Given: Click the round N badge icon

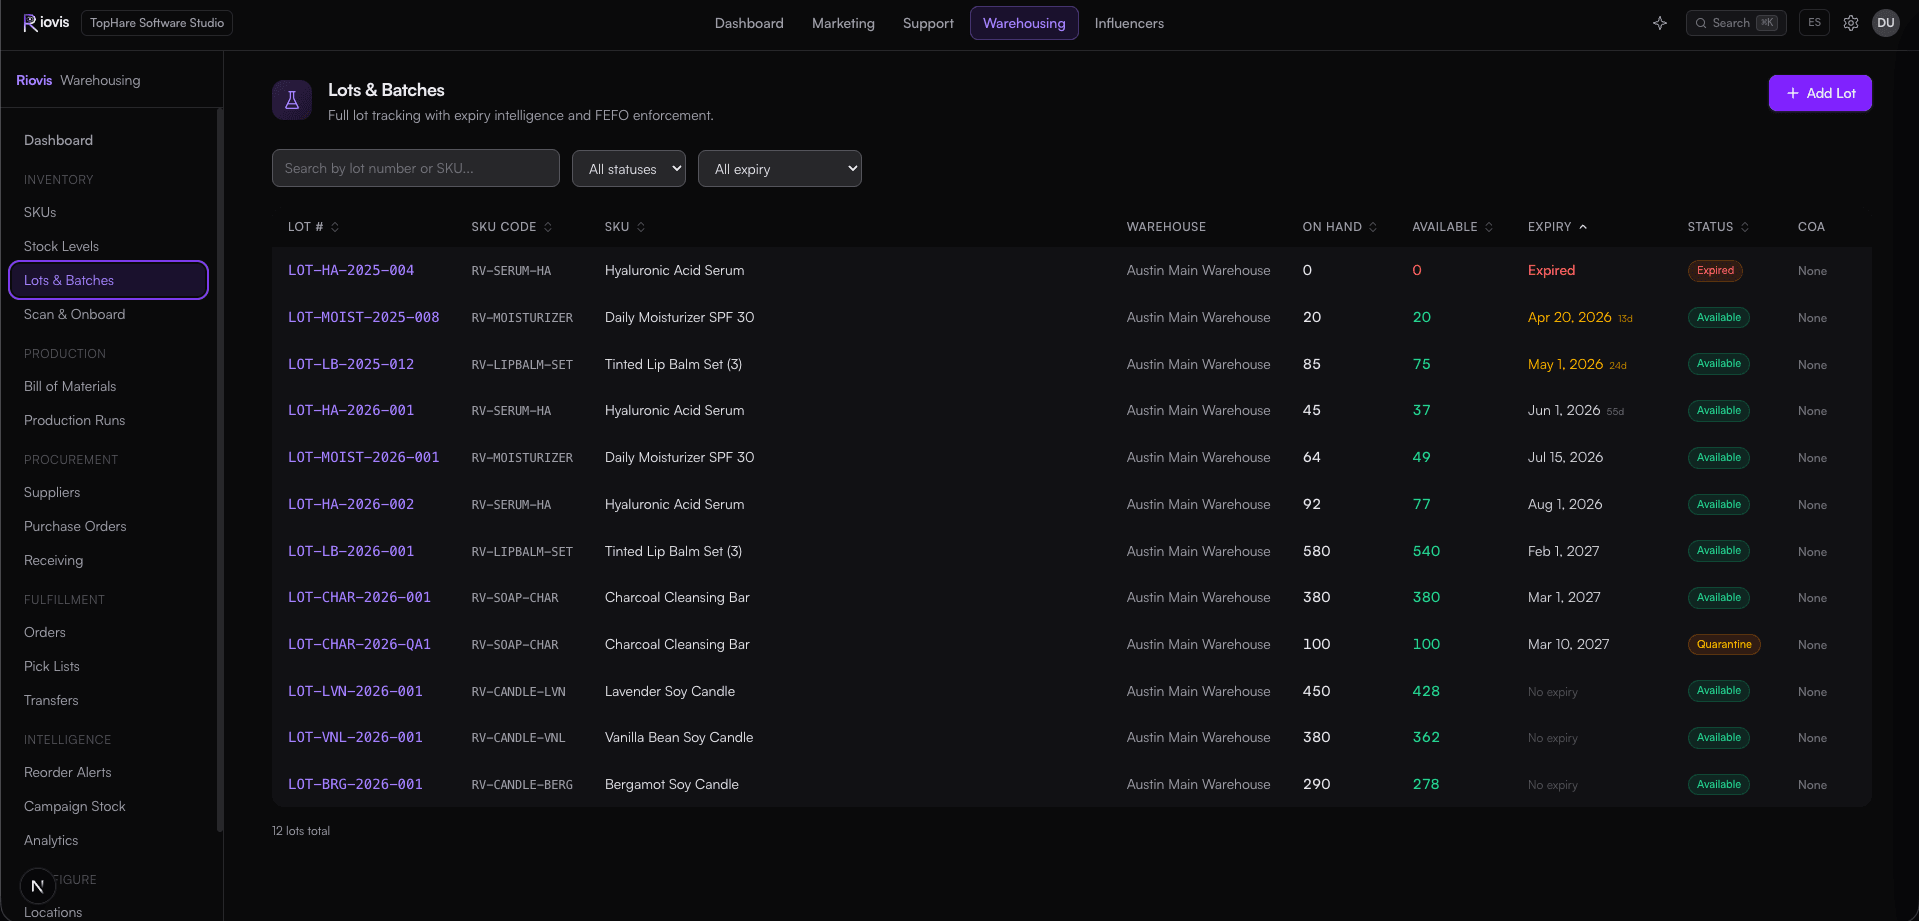Looking at the screenshot, I should click(38, 886).
